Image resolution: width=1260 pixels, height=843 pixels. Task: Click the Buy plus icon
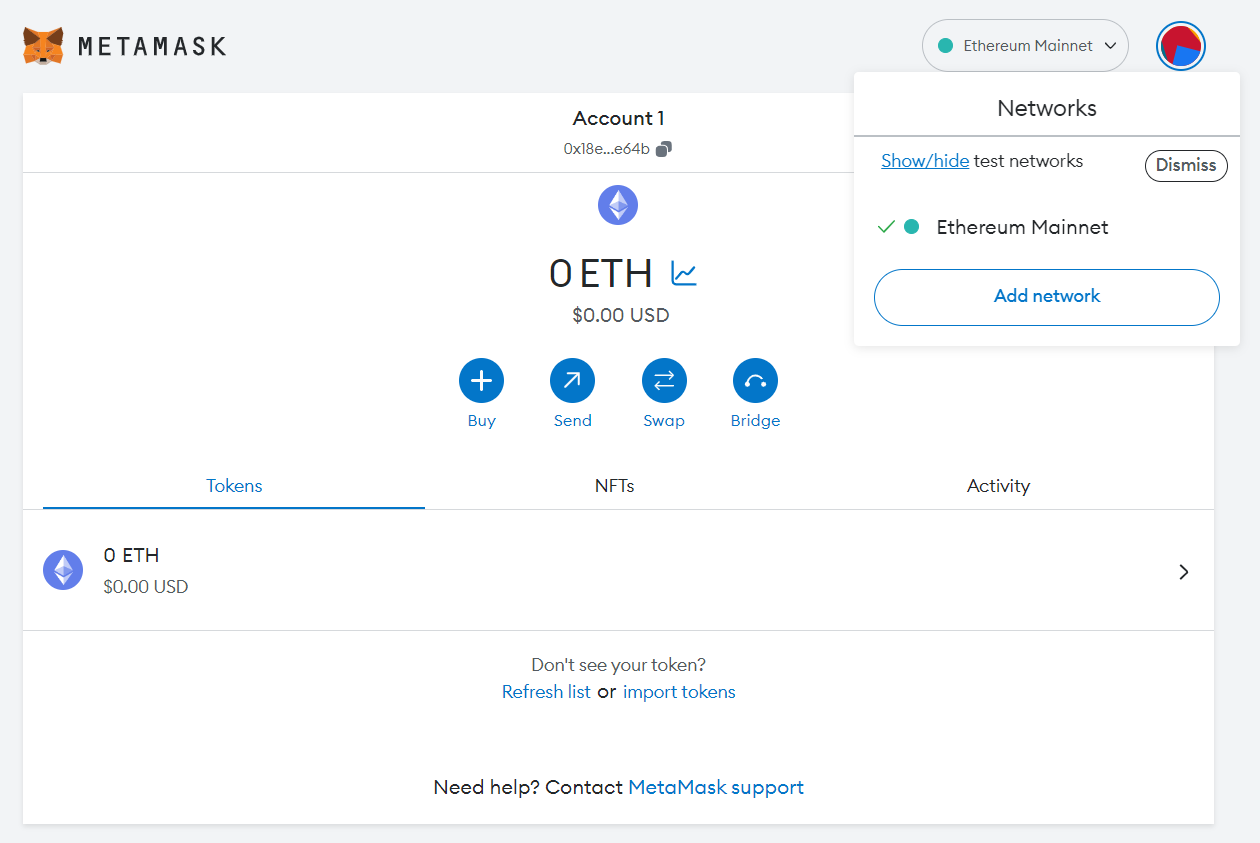(x=481, y=380)
